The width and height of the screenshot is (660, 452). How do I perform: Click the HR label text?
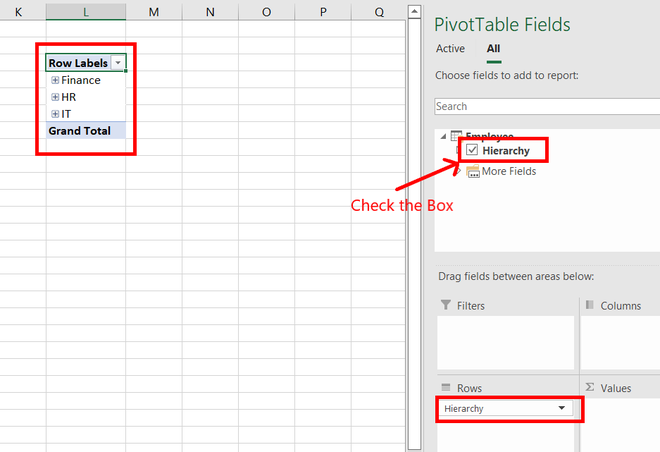point(69,97)
